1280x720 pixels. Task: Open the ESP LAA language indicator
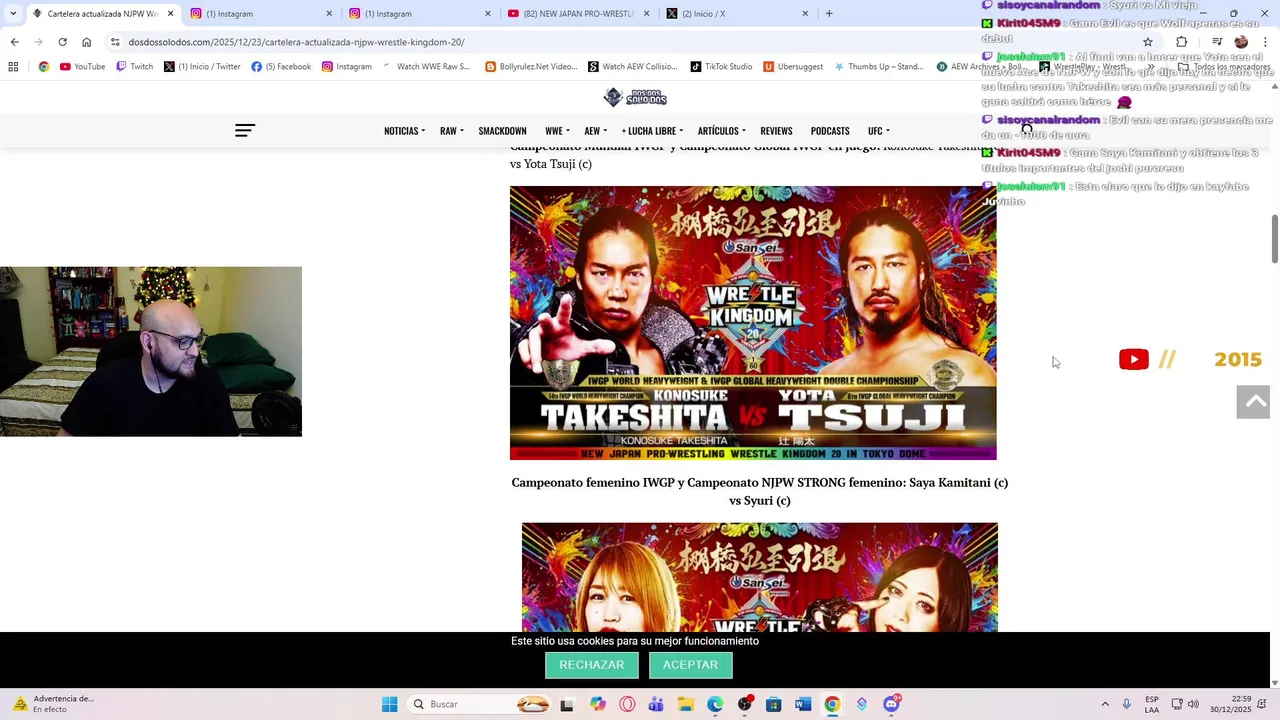[x=1152, y=704]
